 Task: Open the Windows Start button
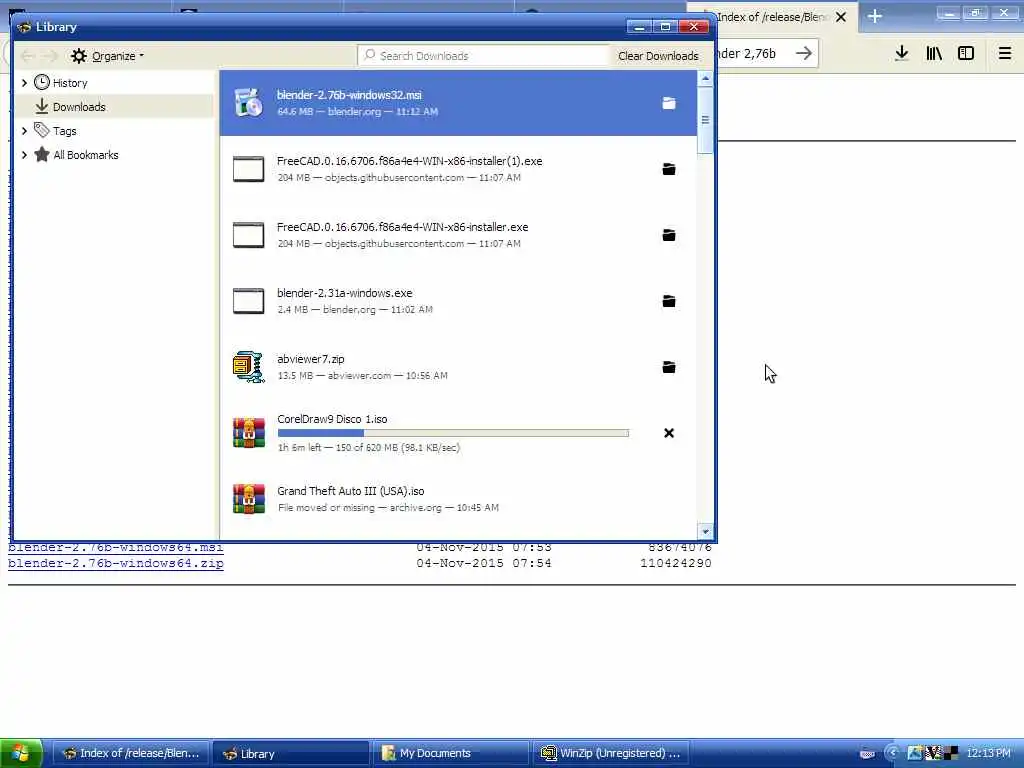tap(21, 754)
